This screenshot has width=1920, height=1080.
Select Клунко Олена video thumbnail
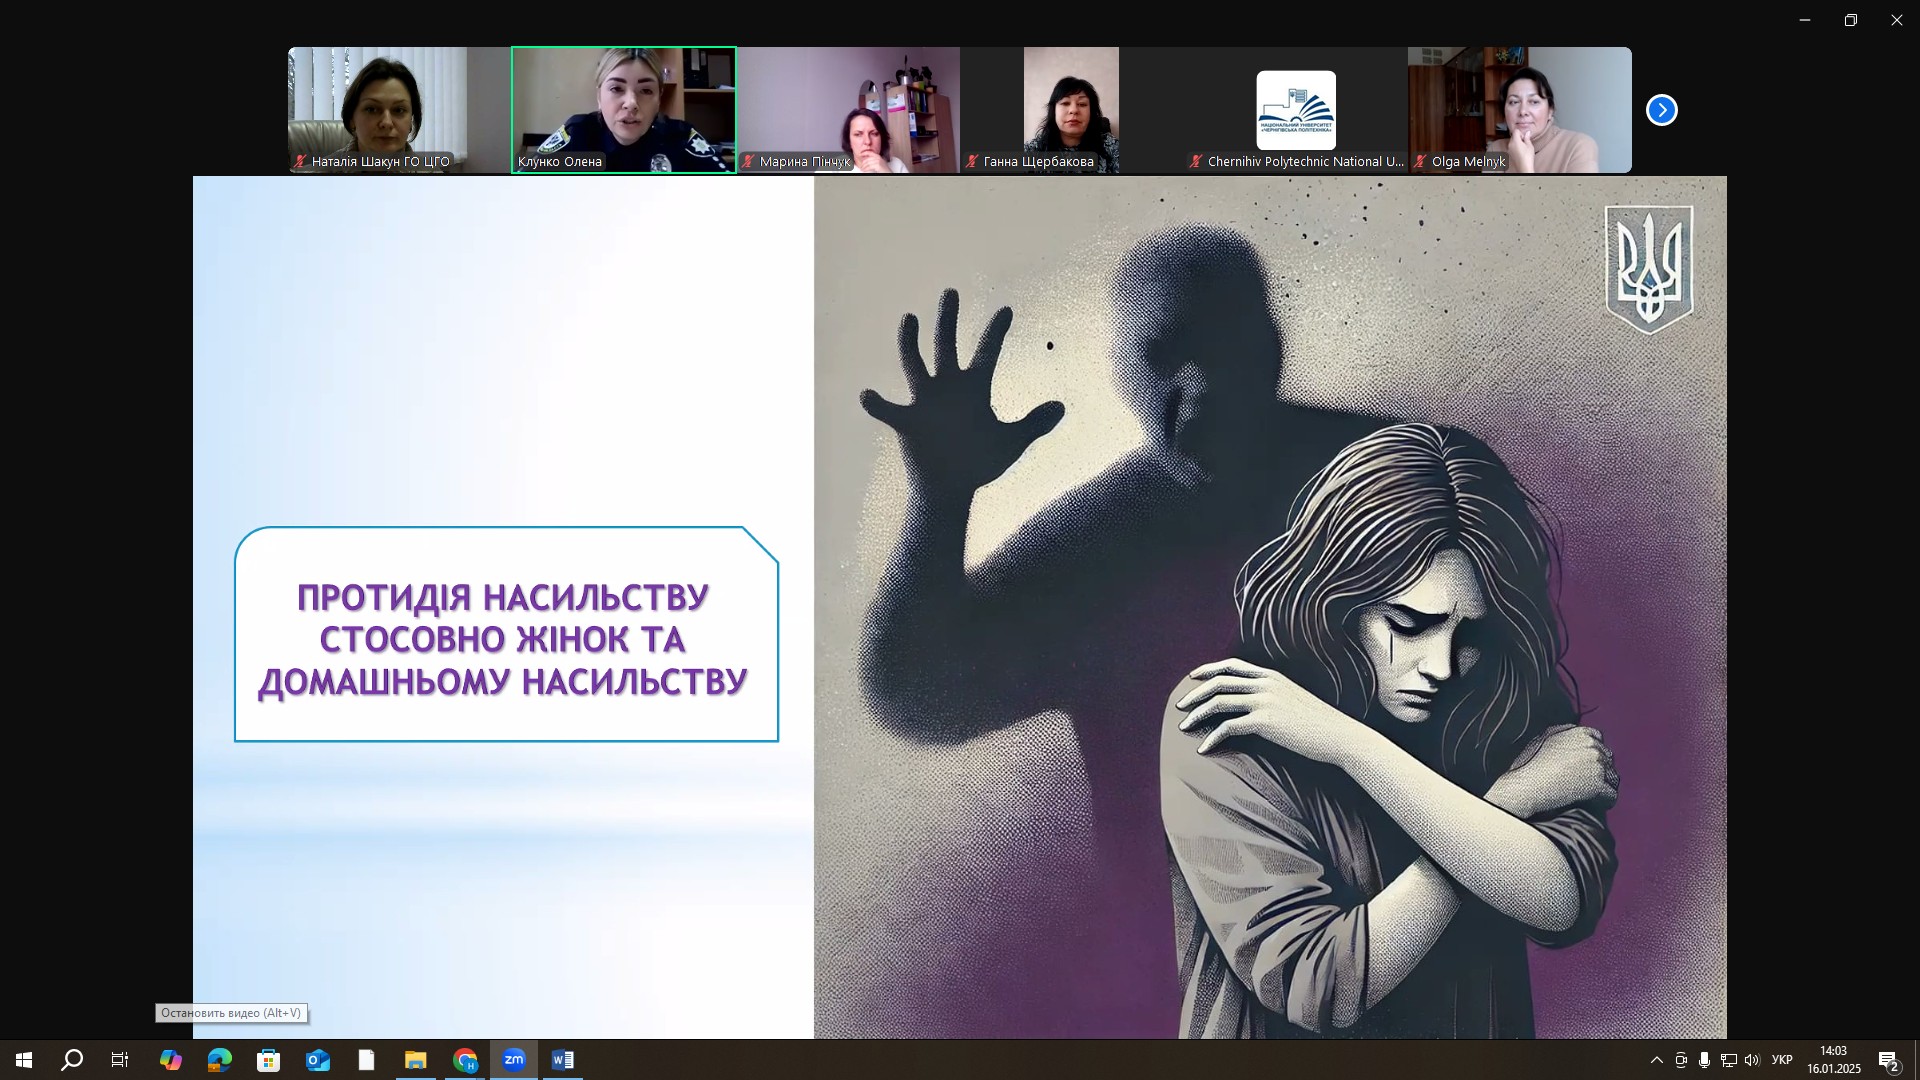point(623,110)
